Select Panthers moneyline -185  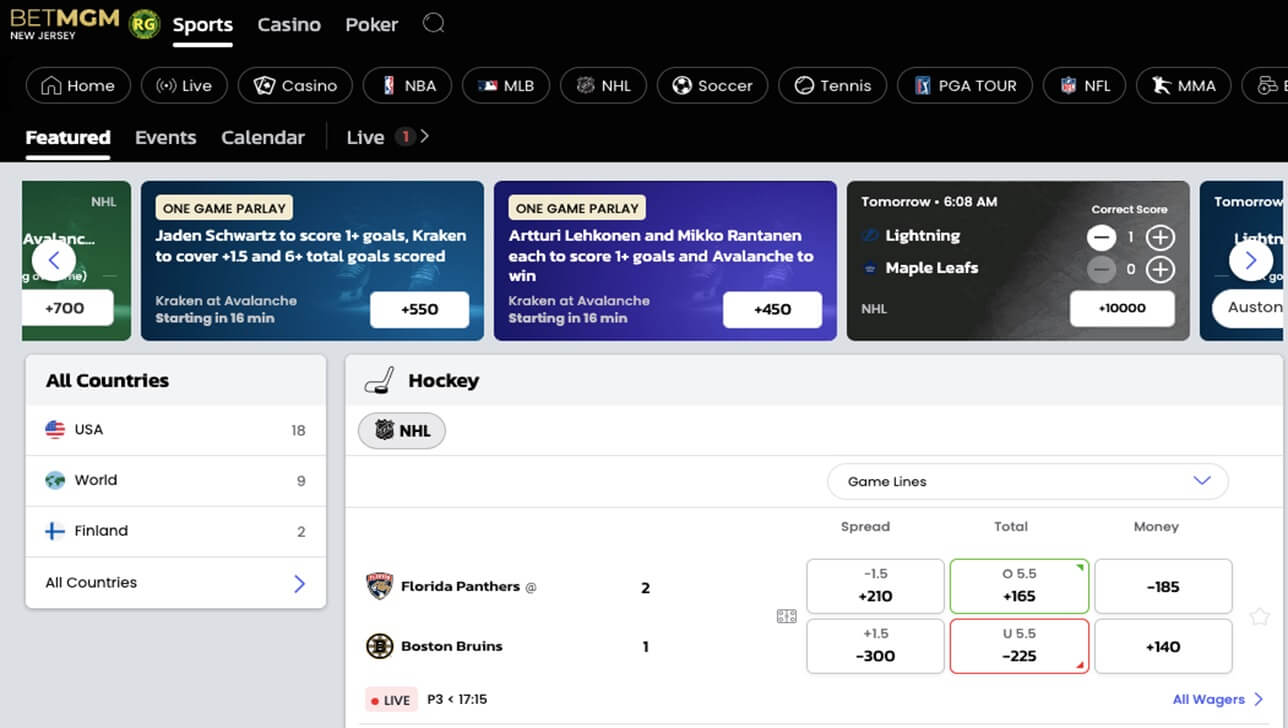[x=1163, y=586]
